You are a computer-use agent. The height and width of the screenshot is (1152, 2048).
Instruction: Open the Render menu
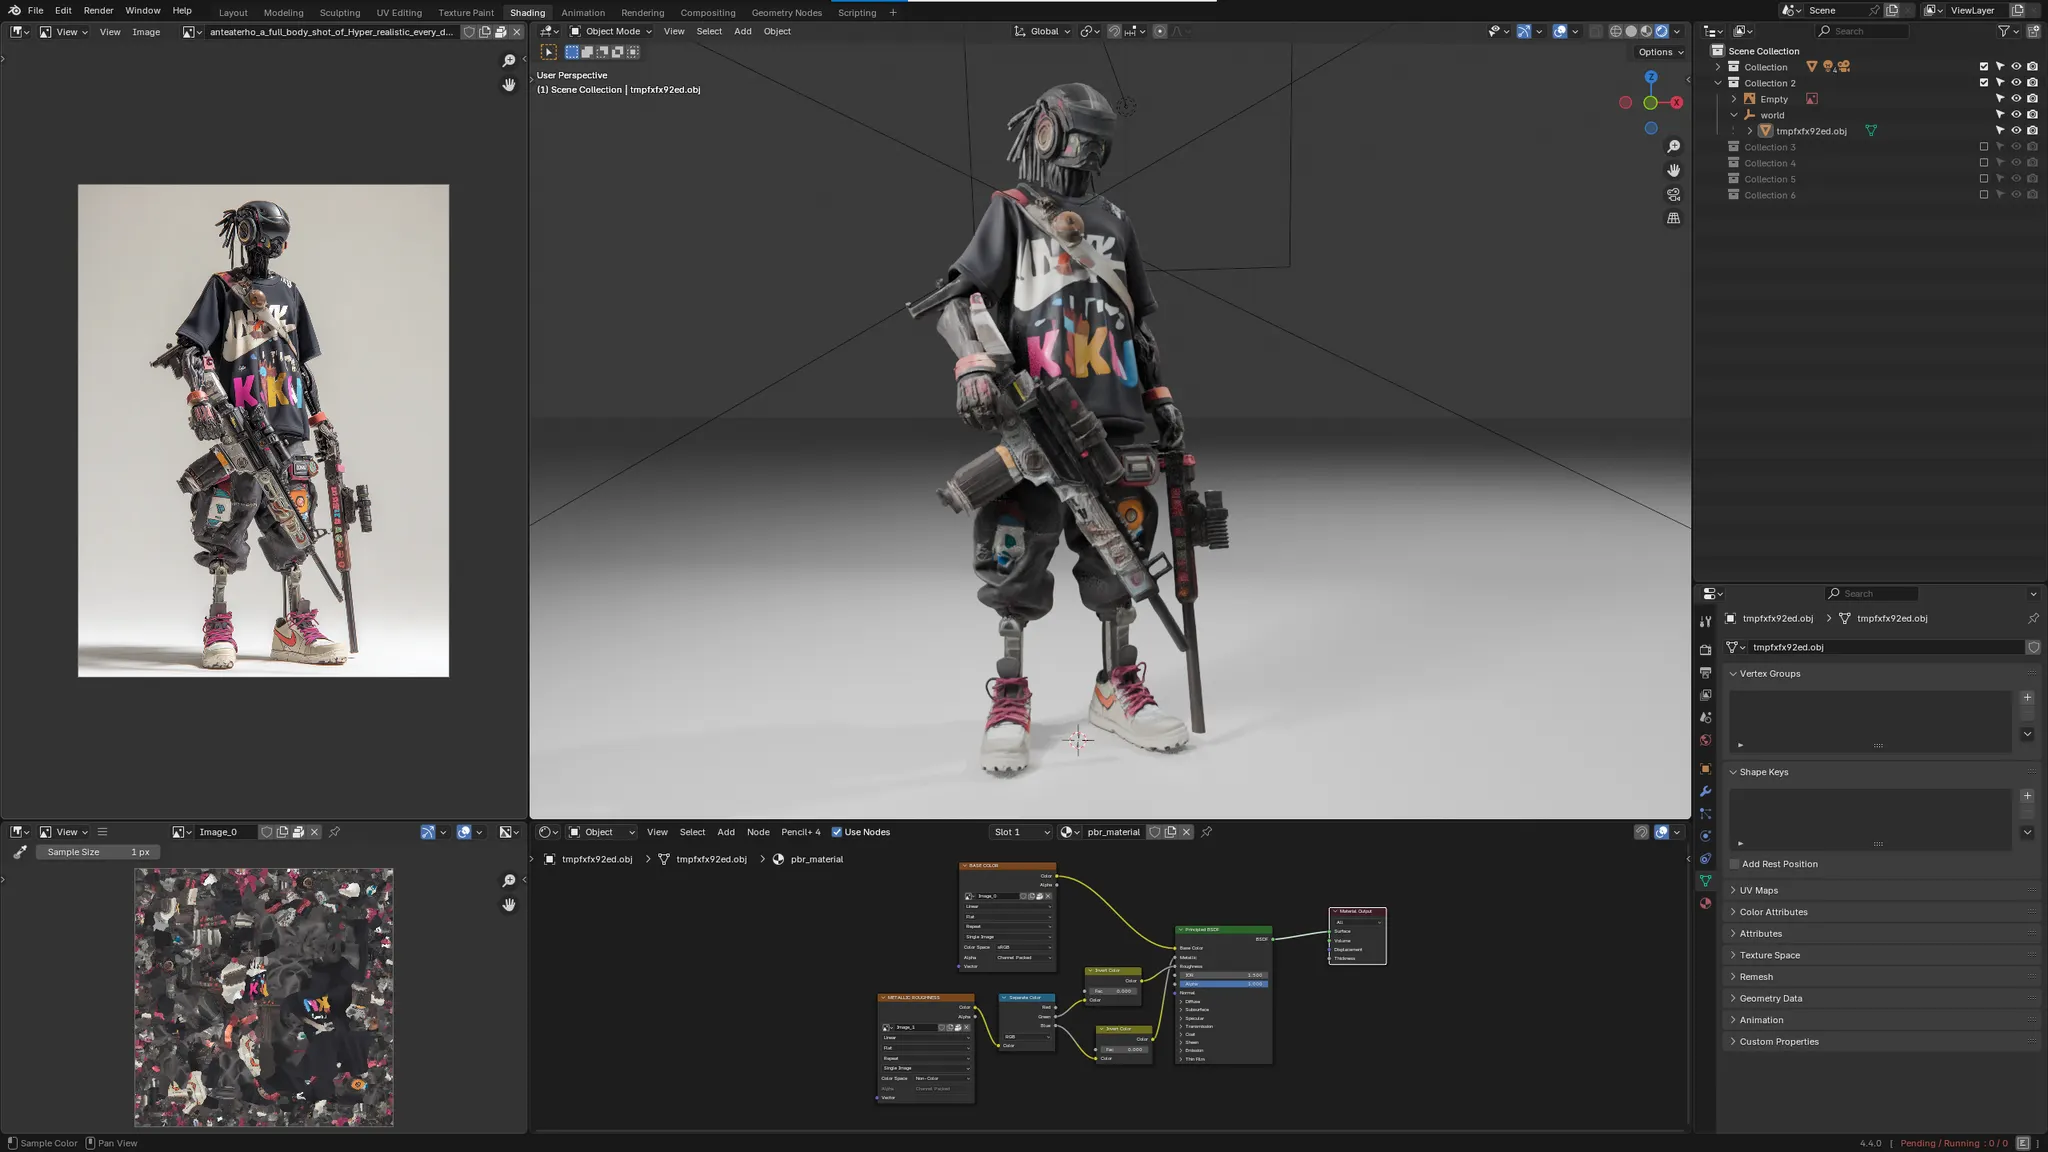pos(98,10)
